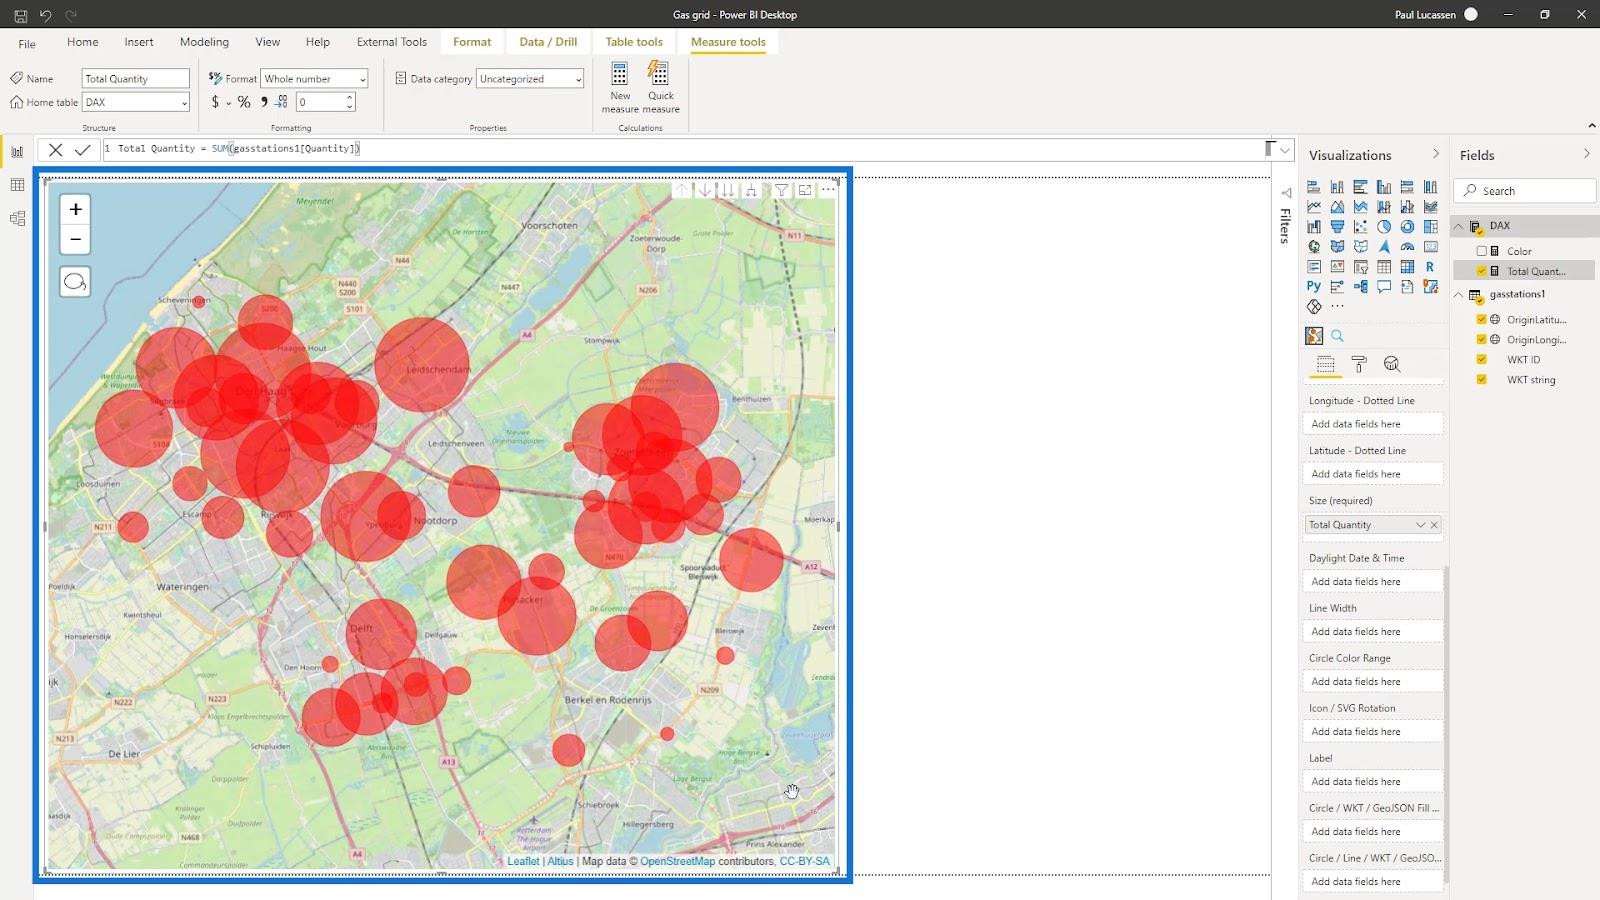1600x900 pixels.
Task: Collapse the Visualizations pane
Action: pyautogui.click(x=1436, y=154)
